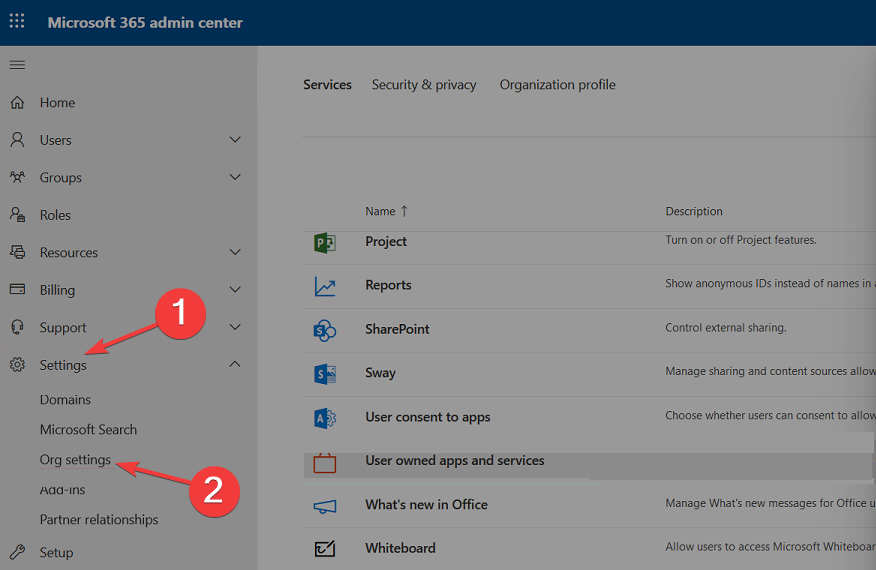This screenshot has width=876, height=570.
Task: Click the Whiteboard app icon
Action: 325,549
